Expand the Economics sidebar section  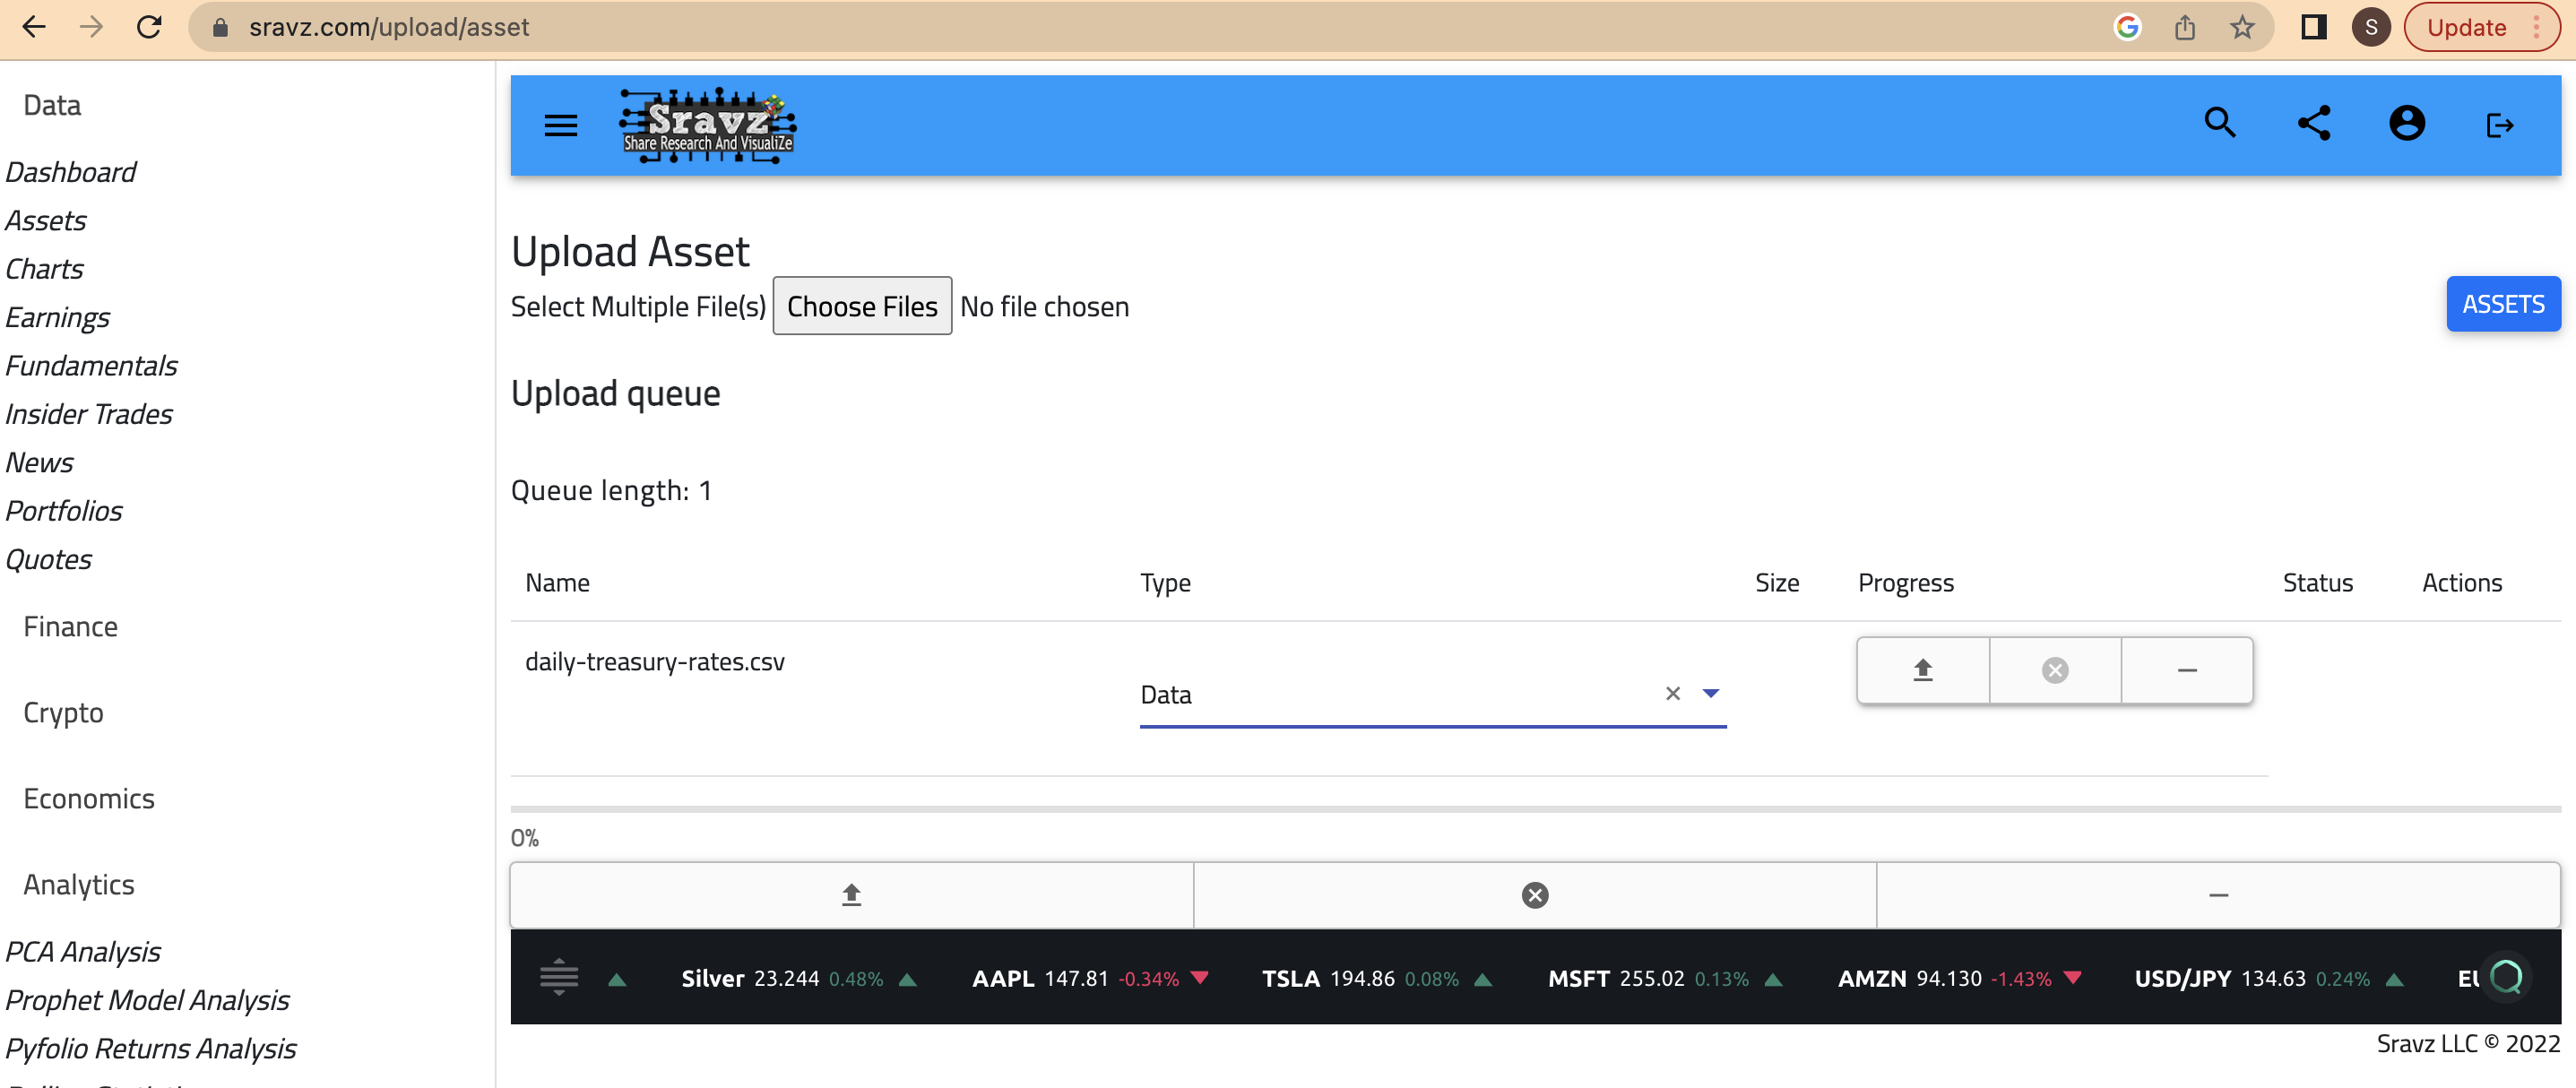pyautogui.click(x=88, y=799)
